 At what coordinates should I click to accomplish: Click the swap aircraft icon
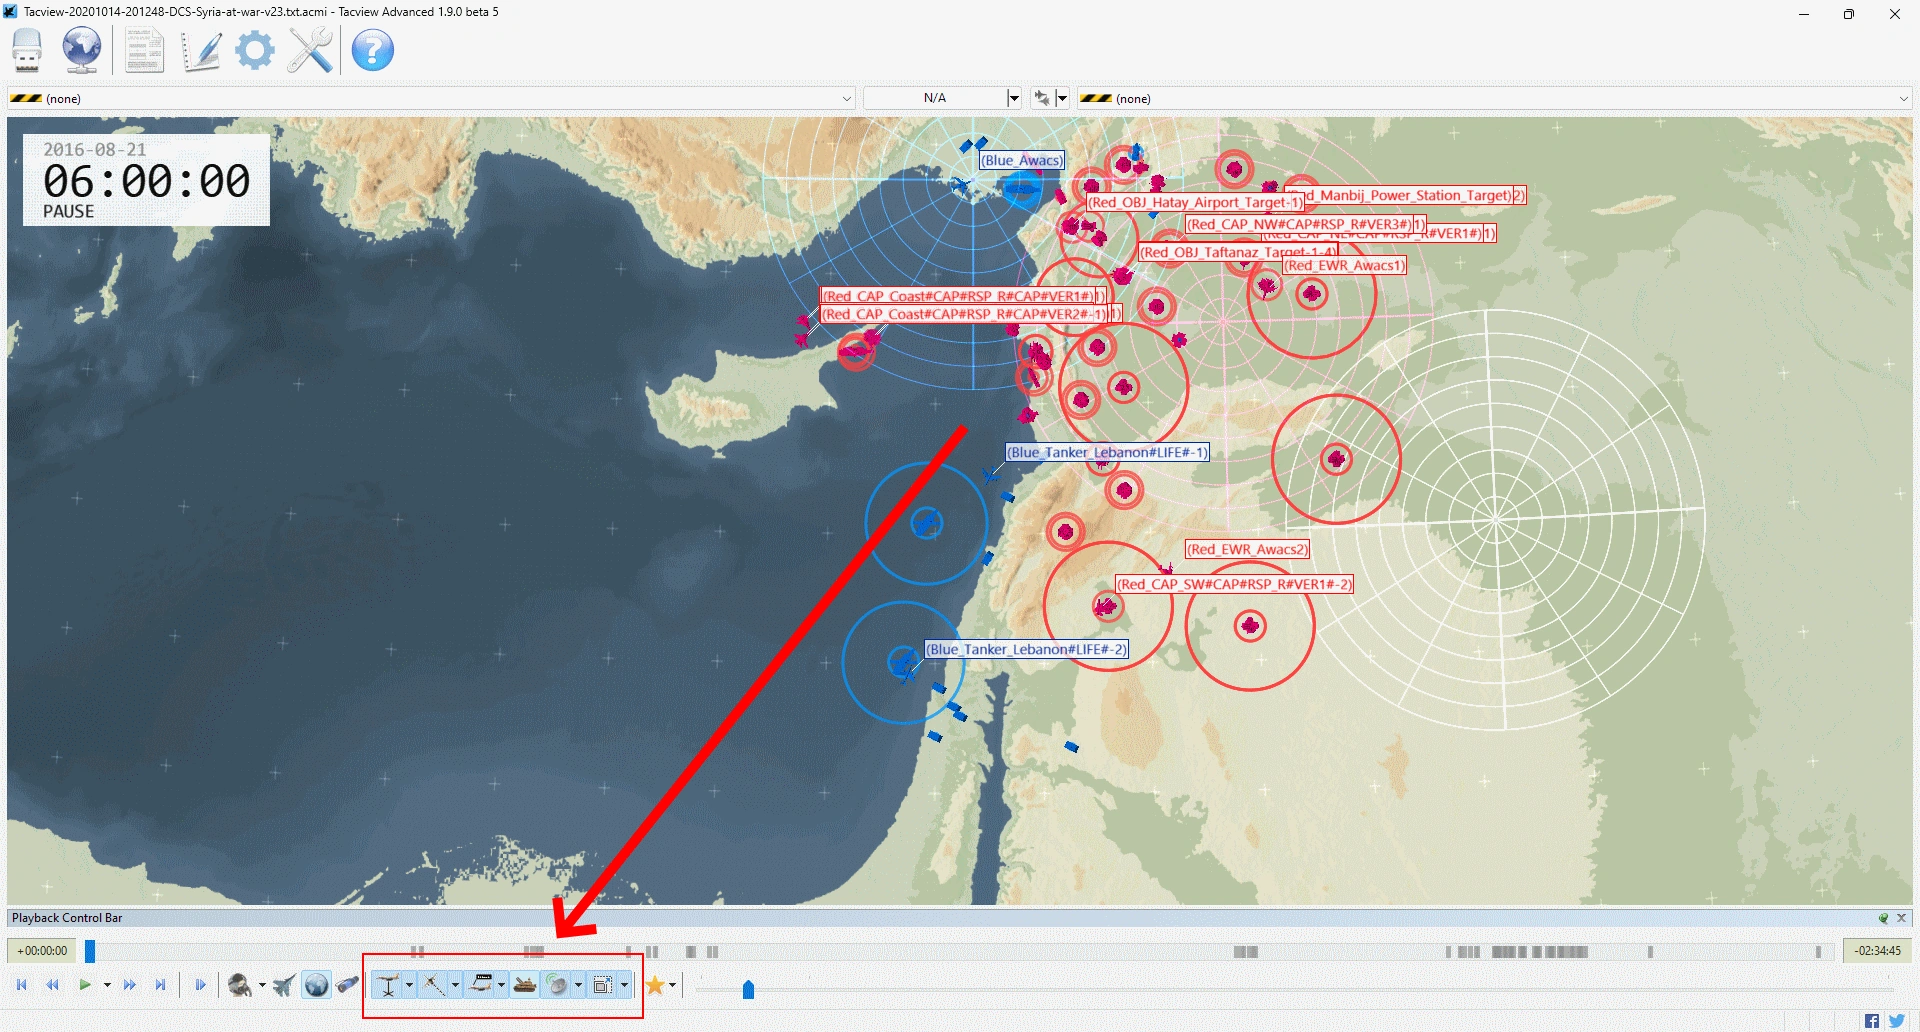(x=1042, y=98)
